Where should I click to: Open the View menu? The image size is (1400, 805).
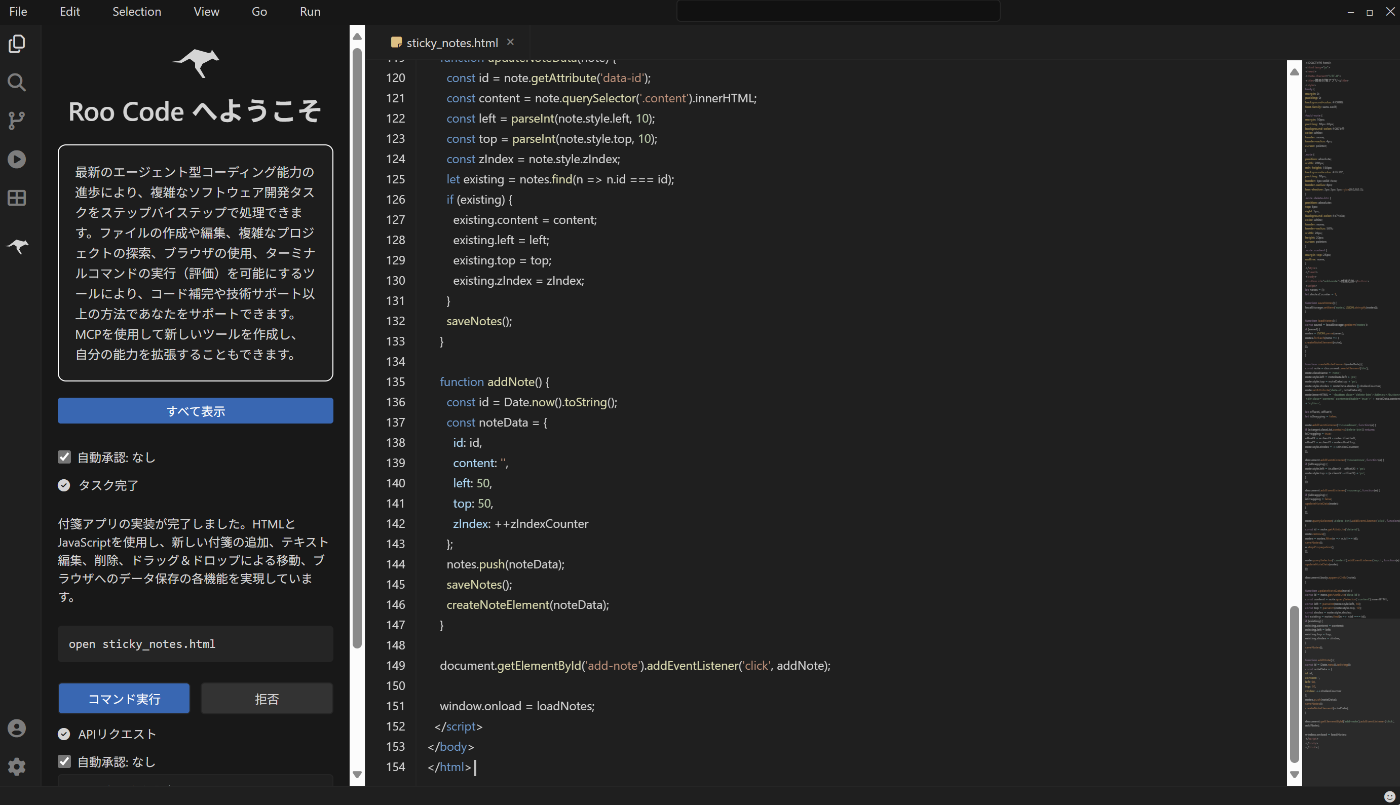coord(207,12)
